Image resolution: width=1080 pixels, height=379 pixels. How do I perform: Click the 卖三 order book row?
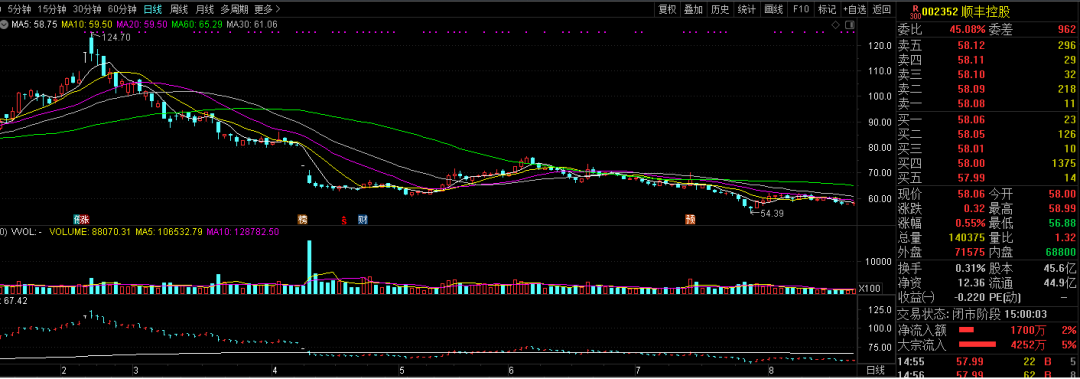tap(987, 74)
